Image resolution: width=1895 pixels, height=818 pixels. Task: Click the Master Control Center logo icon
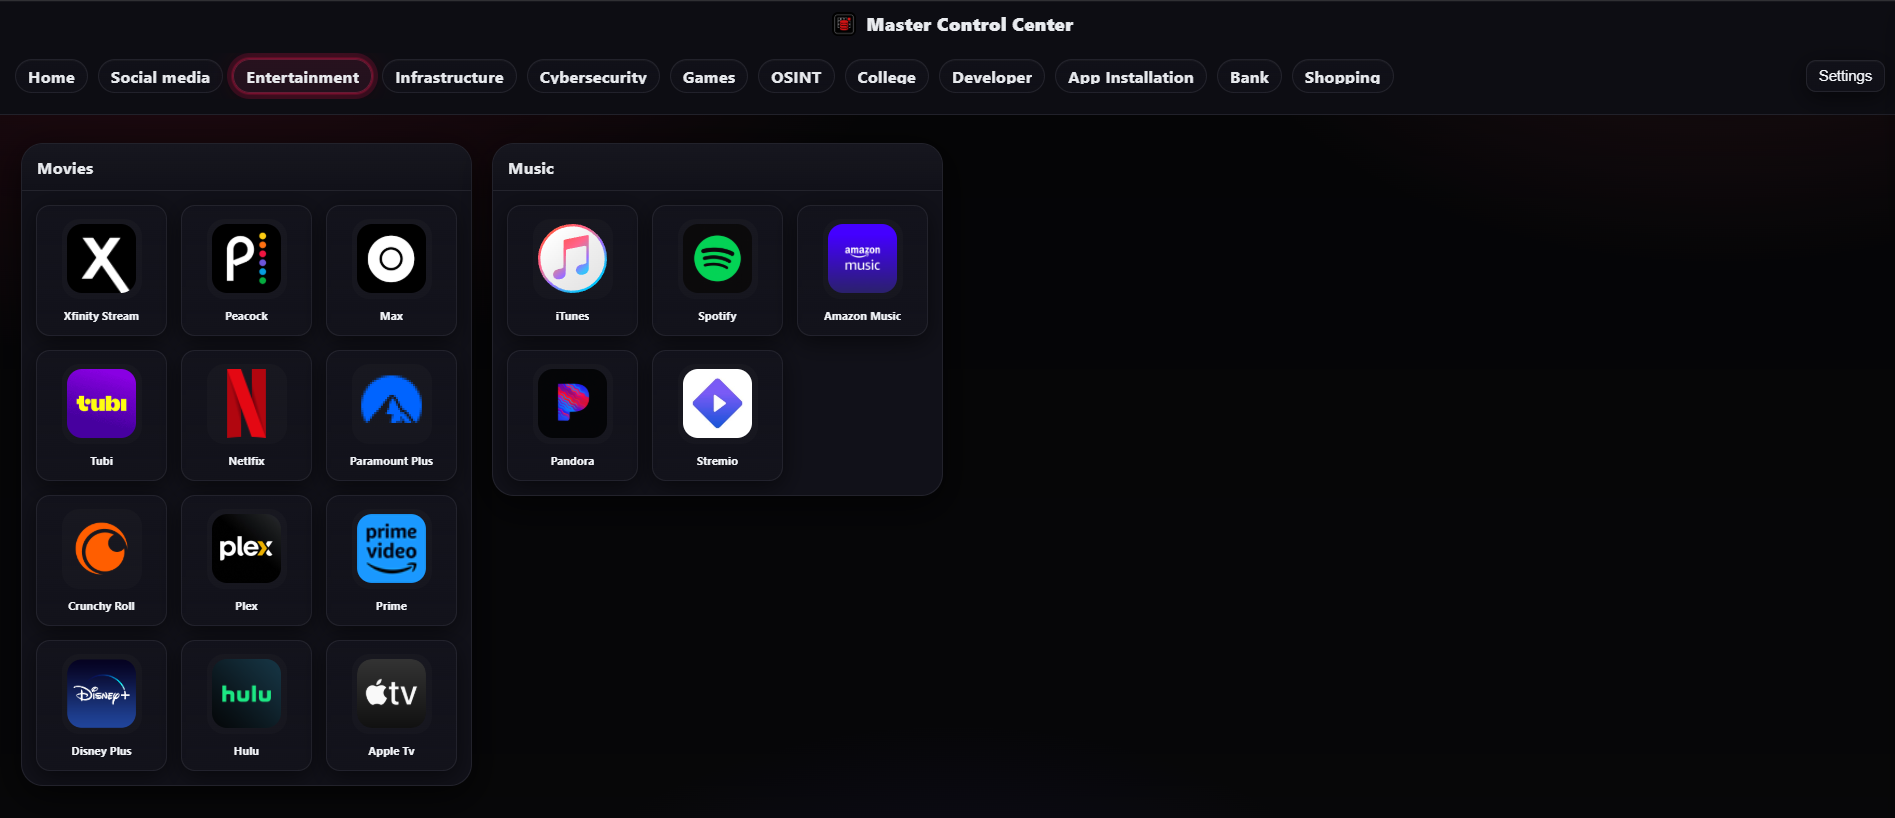[x=844, y=24]
